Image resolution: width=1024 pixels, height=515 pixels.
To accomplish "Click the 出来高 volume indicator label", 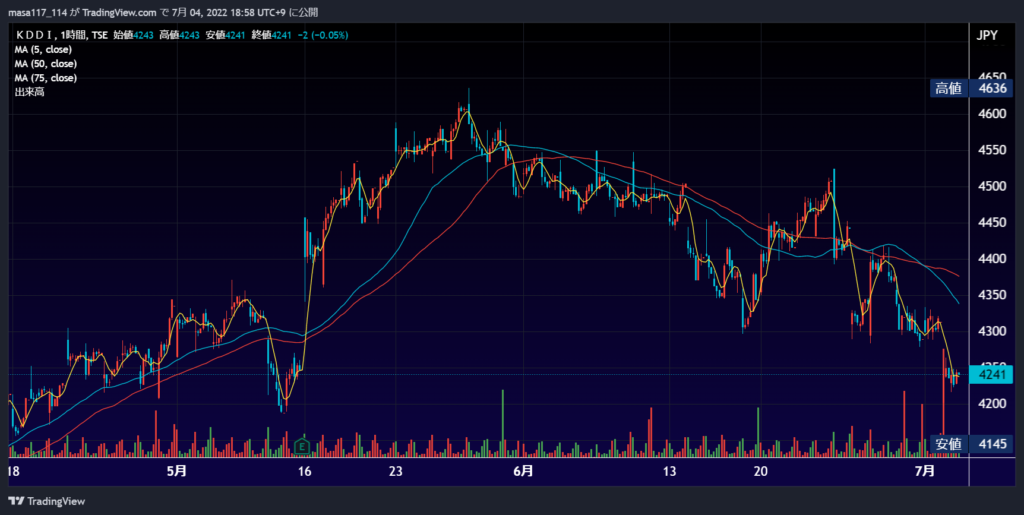I will click(29, 92).
